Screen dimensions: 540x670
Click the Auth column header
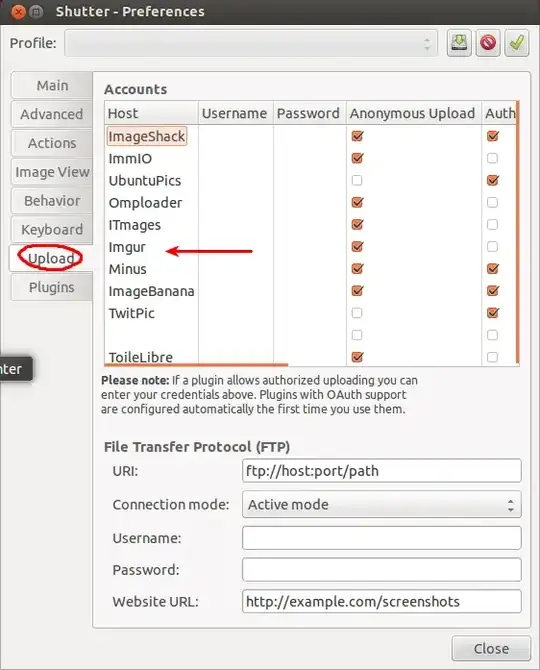[x=499, y=113]
